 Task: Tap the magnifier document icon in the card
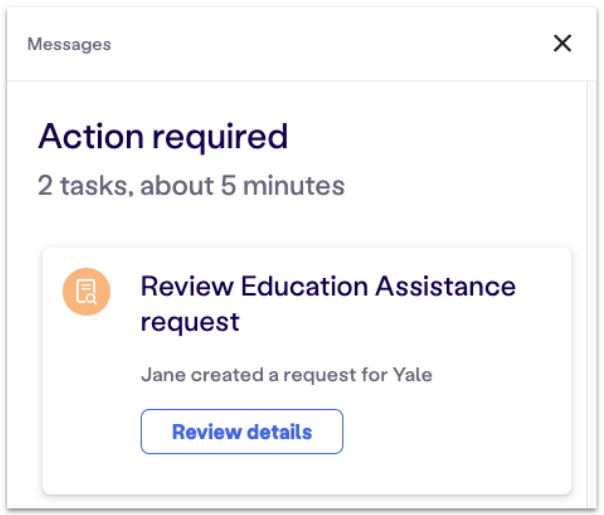[x=86, y=292]
